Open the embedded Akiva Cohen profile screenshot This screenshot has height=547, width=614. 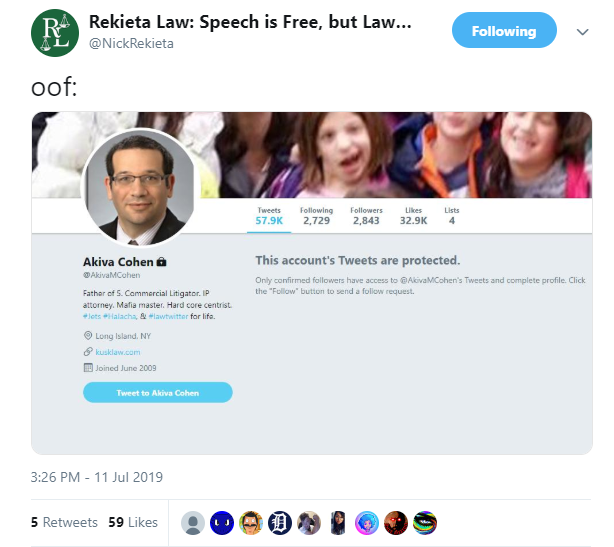[312, 283]
